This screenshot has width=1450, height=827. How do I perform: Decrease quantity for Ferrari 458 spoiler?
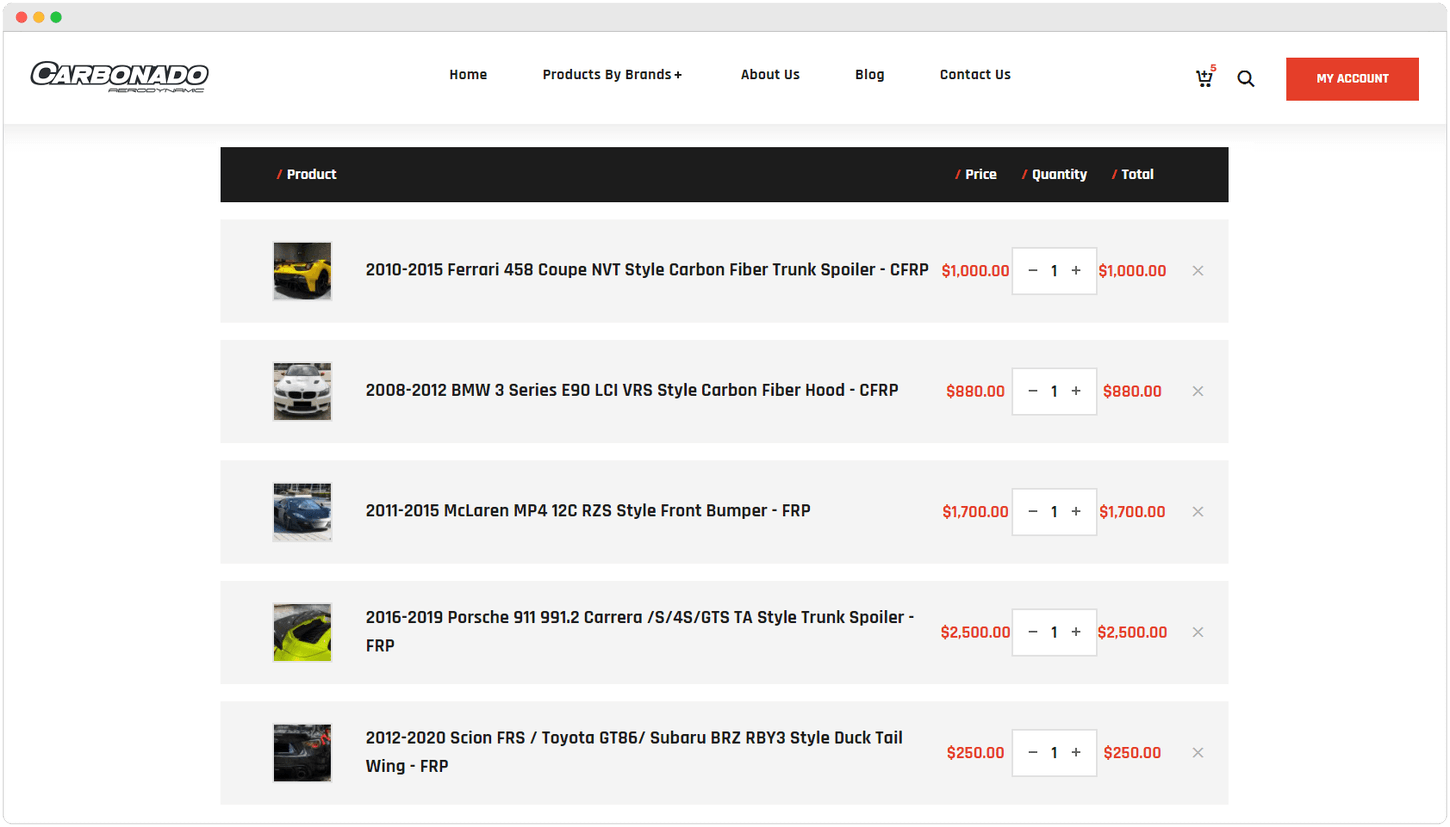pyautogui.click(x=1033, y=271)
